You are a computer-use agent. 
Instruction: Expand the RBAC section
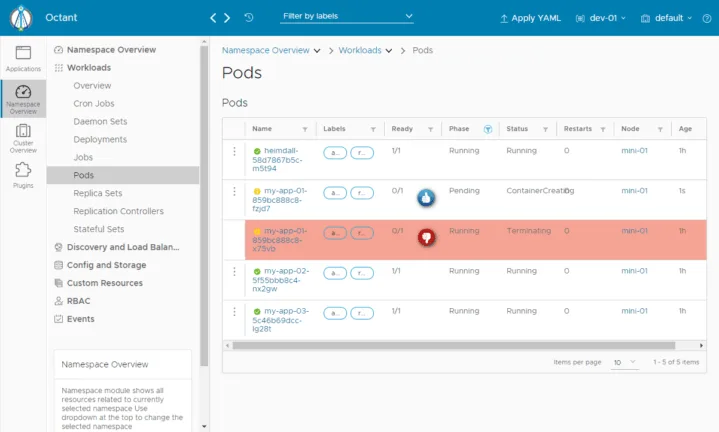[78, 301]
